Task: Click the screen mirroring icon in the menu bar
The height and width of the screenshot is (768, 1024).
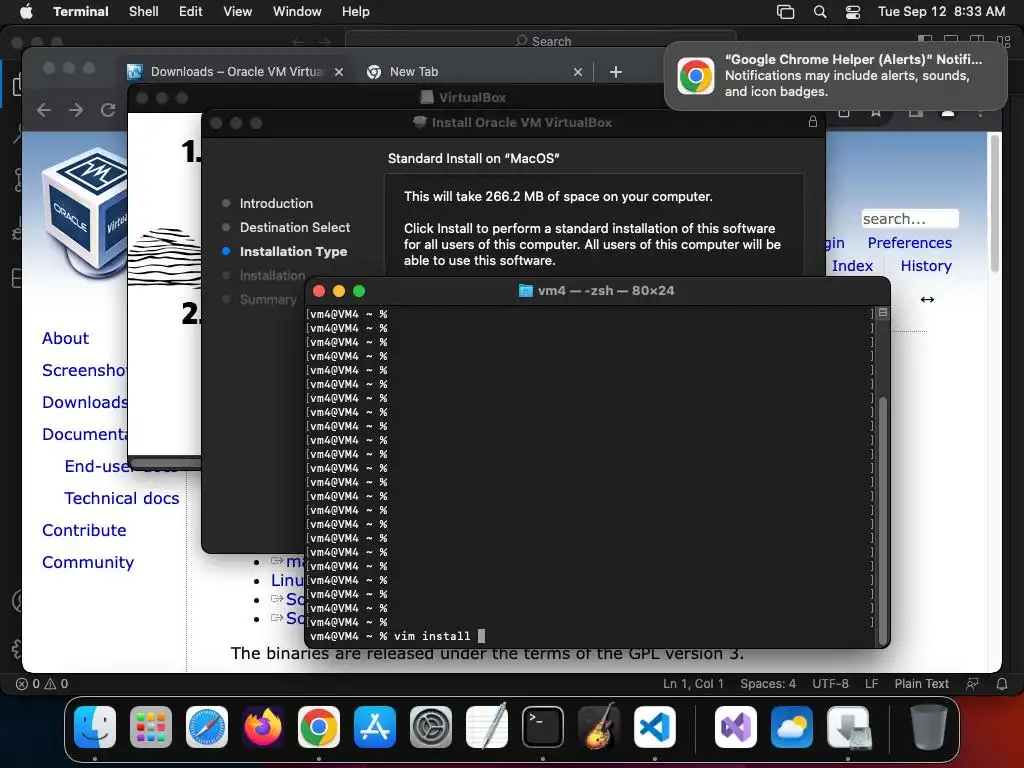Action: pos(786,12)
